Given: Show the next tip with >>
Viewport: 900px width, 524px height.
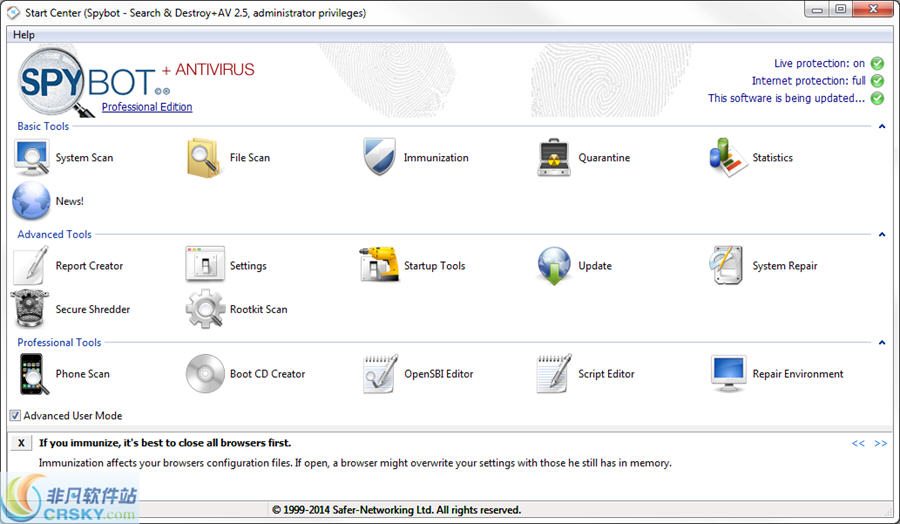Looking at the screenshot, I should pyautogui.click(x=880, y=443).
